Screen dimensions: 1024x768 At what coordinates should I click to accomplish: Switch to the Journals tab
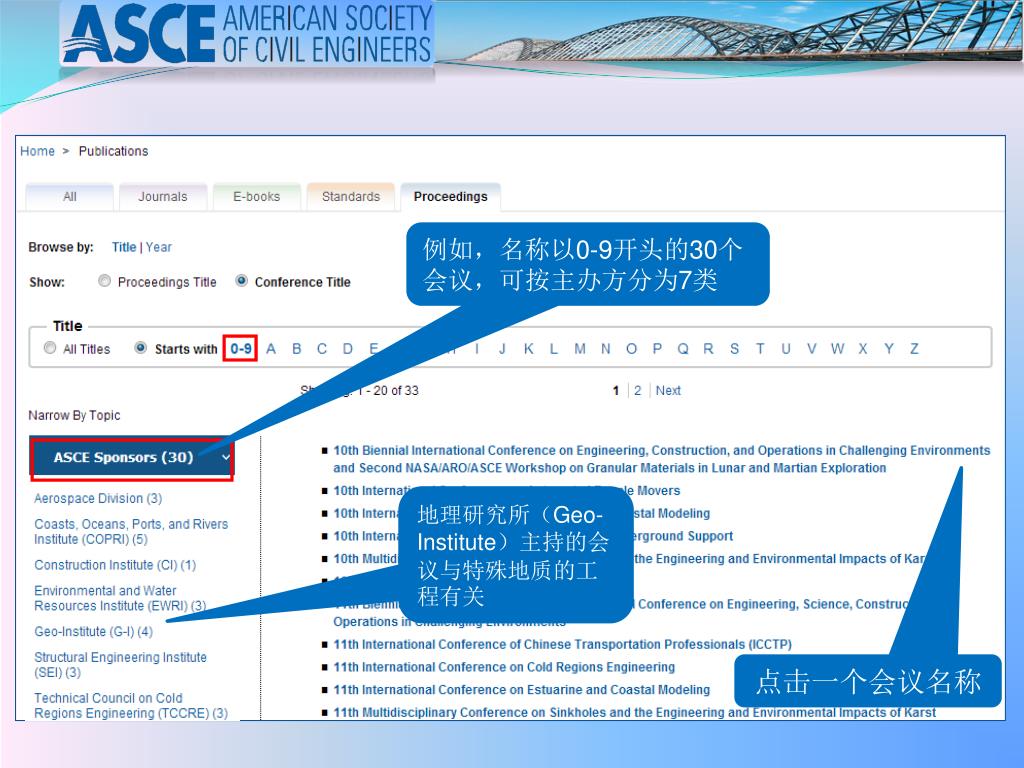[163, 197]
